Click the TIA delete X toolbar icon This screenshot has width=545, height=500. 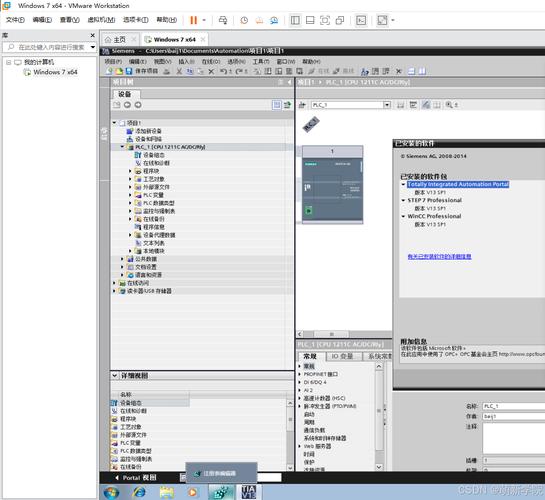pyautogui.click(x=211, y=71)
